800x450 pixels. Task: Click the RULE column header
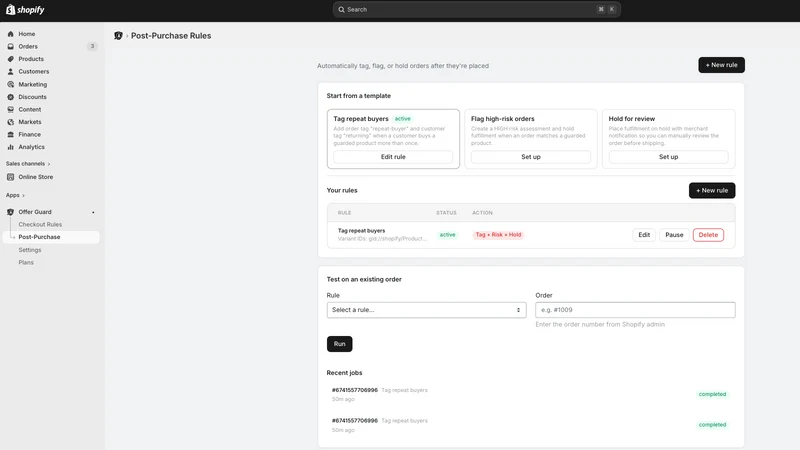[x=344, y=213]
